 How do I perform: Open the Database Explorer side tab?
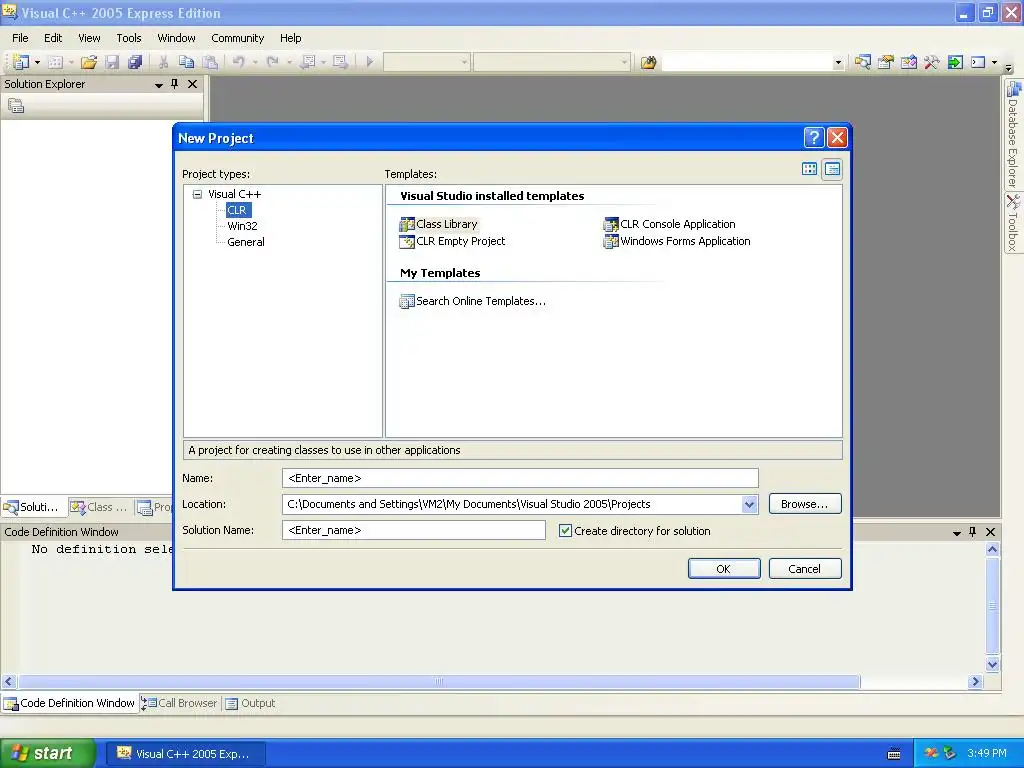[x=1013, y=134]
